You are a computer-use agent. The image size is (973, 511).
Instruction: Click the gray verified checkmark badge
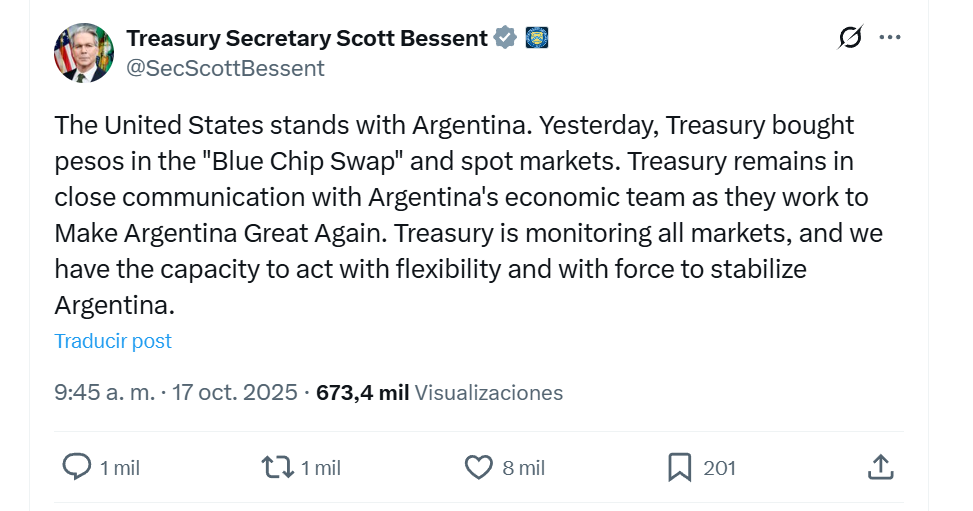(x=506, y=38)
